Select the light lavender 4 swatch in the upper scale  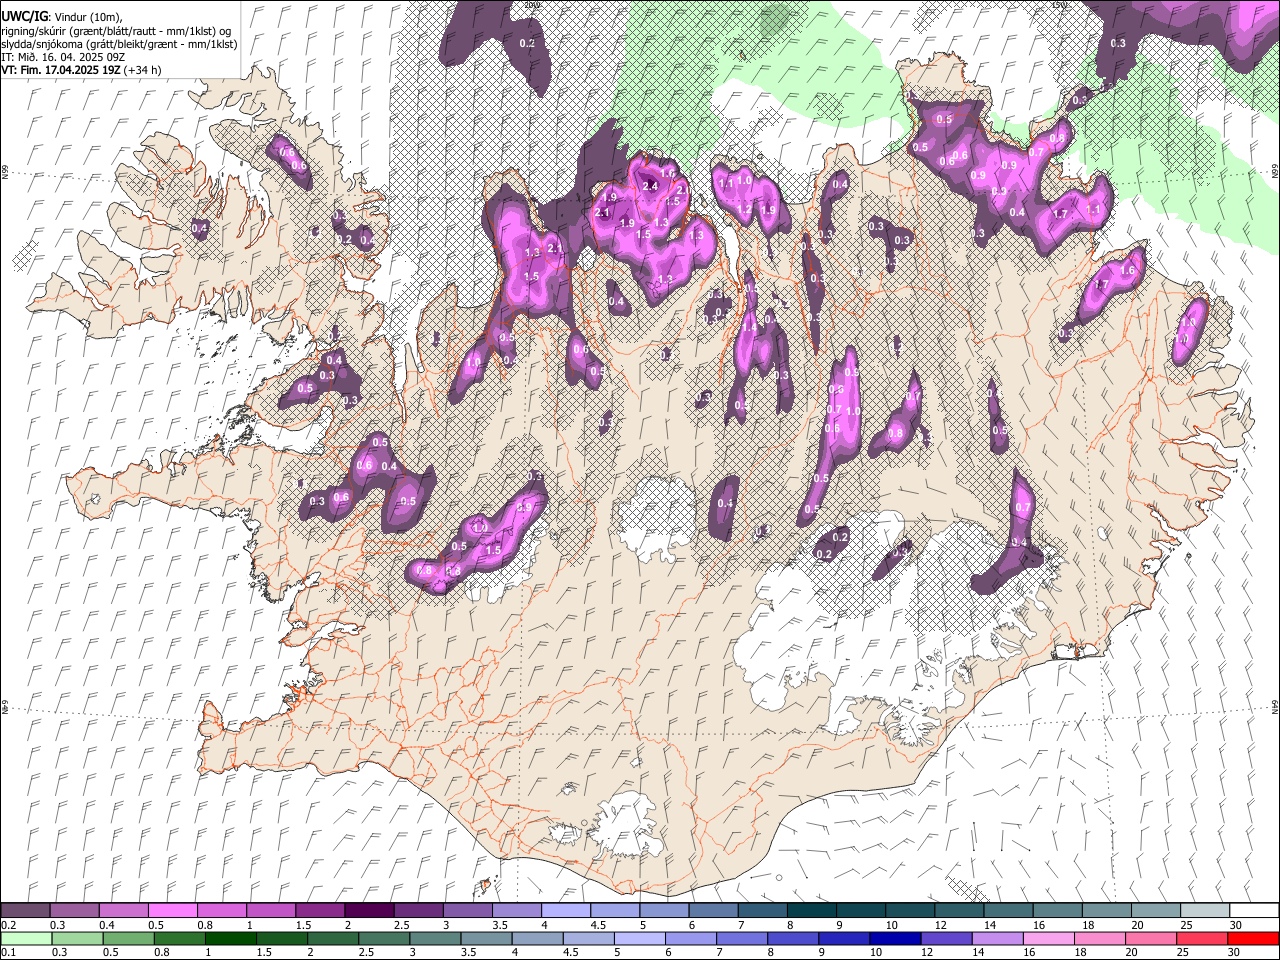[566, 911]
